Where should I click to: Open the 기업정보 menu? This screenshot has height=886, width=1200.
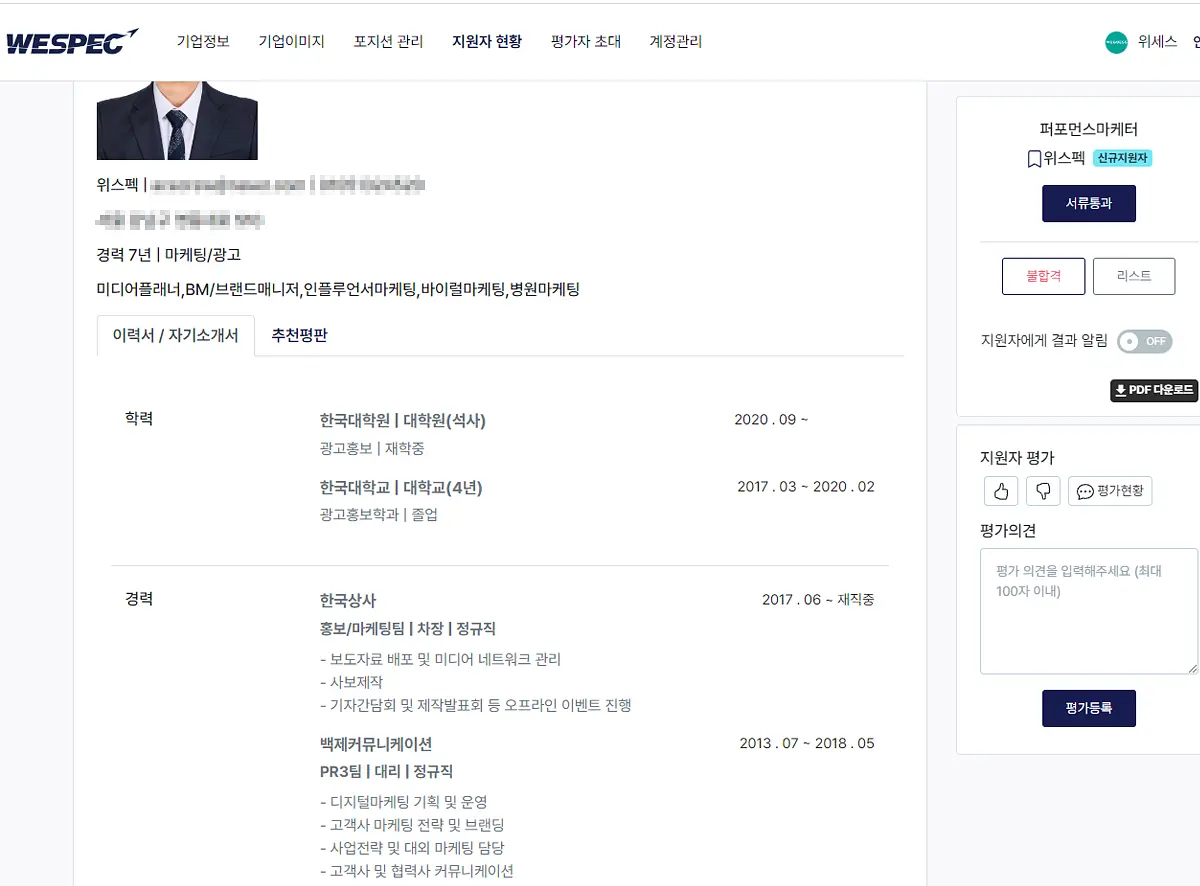click(x=203, y=42)
